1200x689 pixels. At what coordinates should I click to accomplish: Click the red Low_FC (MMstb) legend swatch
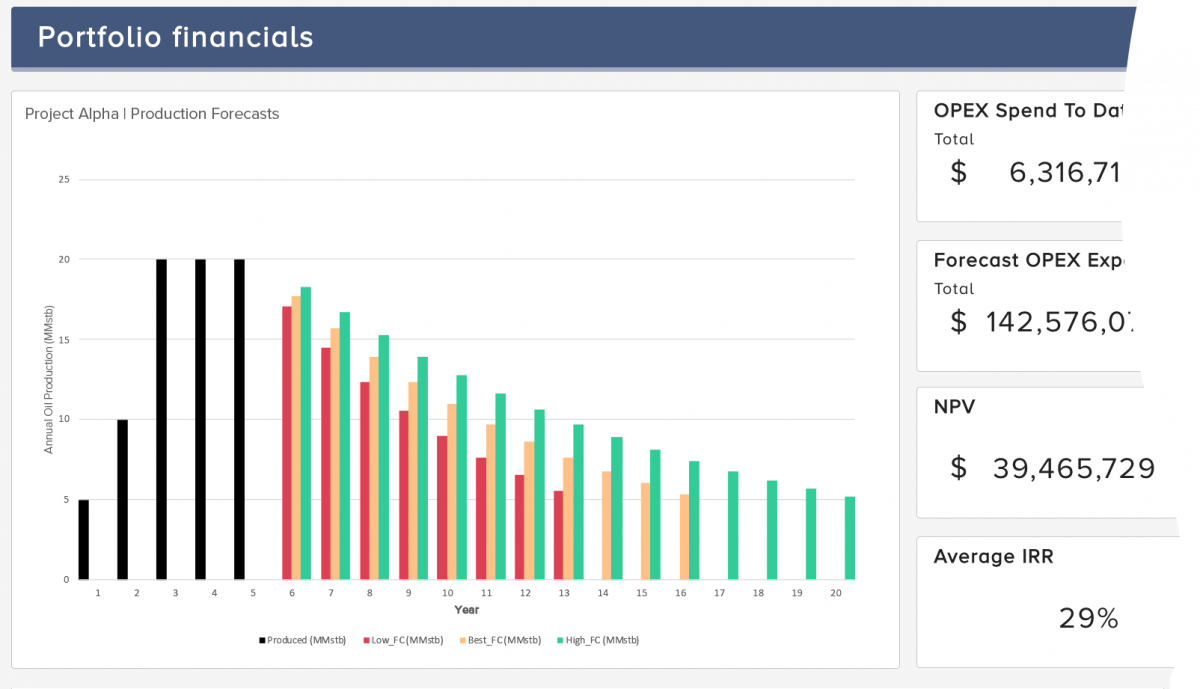click(367, 640)
